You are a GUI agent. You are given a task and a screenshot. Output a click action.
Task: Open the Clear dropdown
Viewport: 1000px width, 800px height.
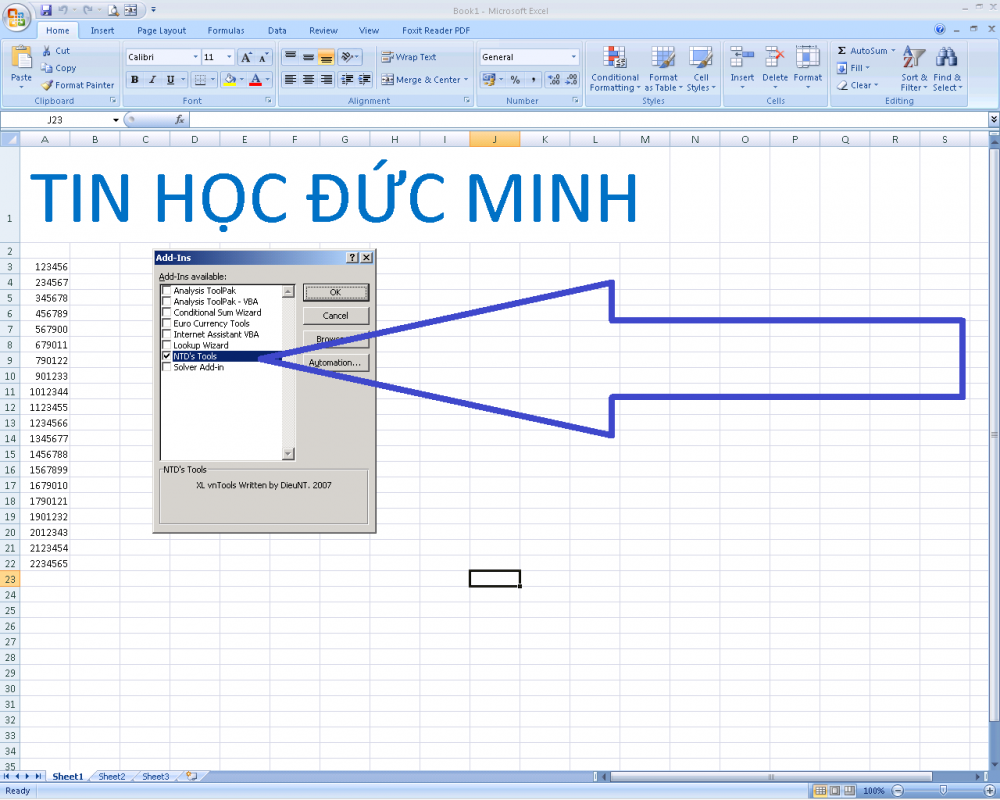coord(858,85)
